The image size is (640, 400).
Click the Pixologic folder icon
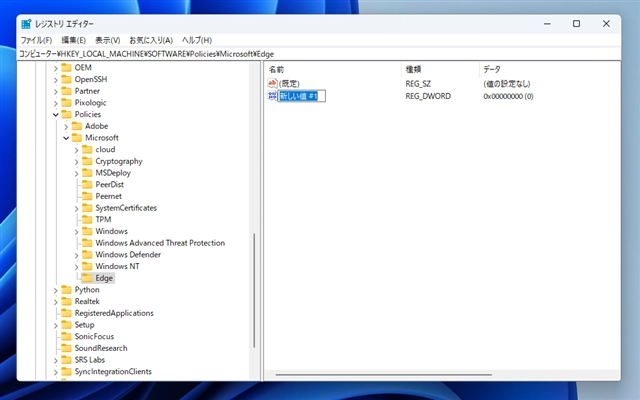click(x=66, y=102)
